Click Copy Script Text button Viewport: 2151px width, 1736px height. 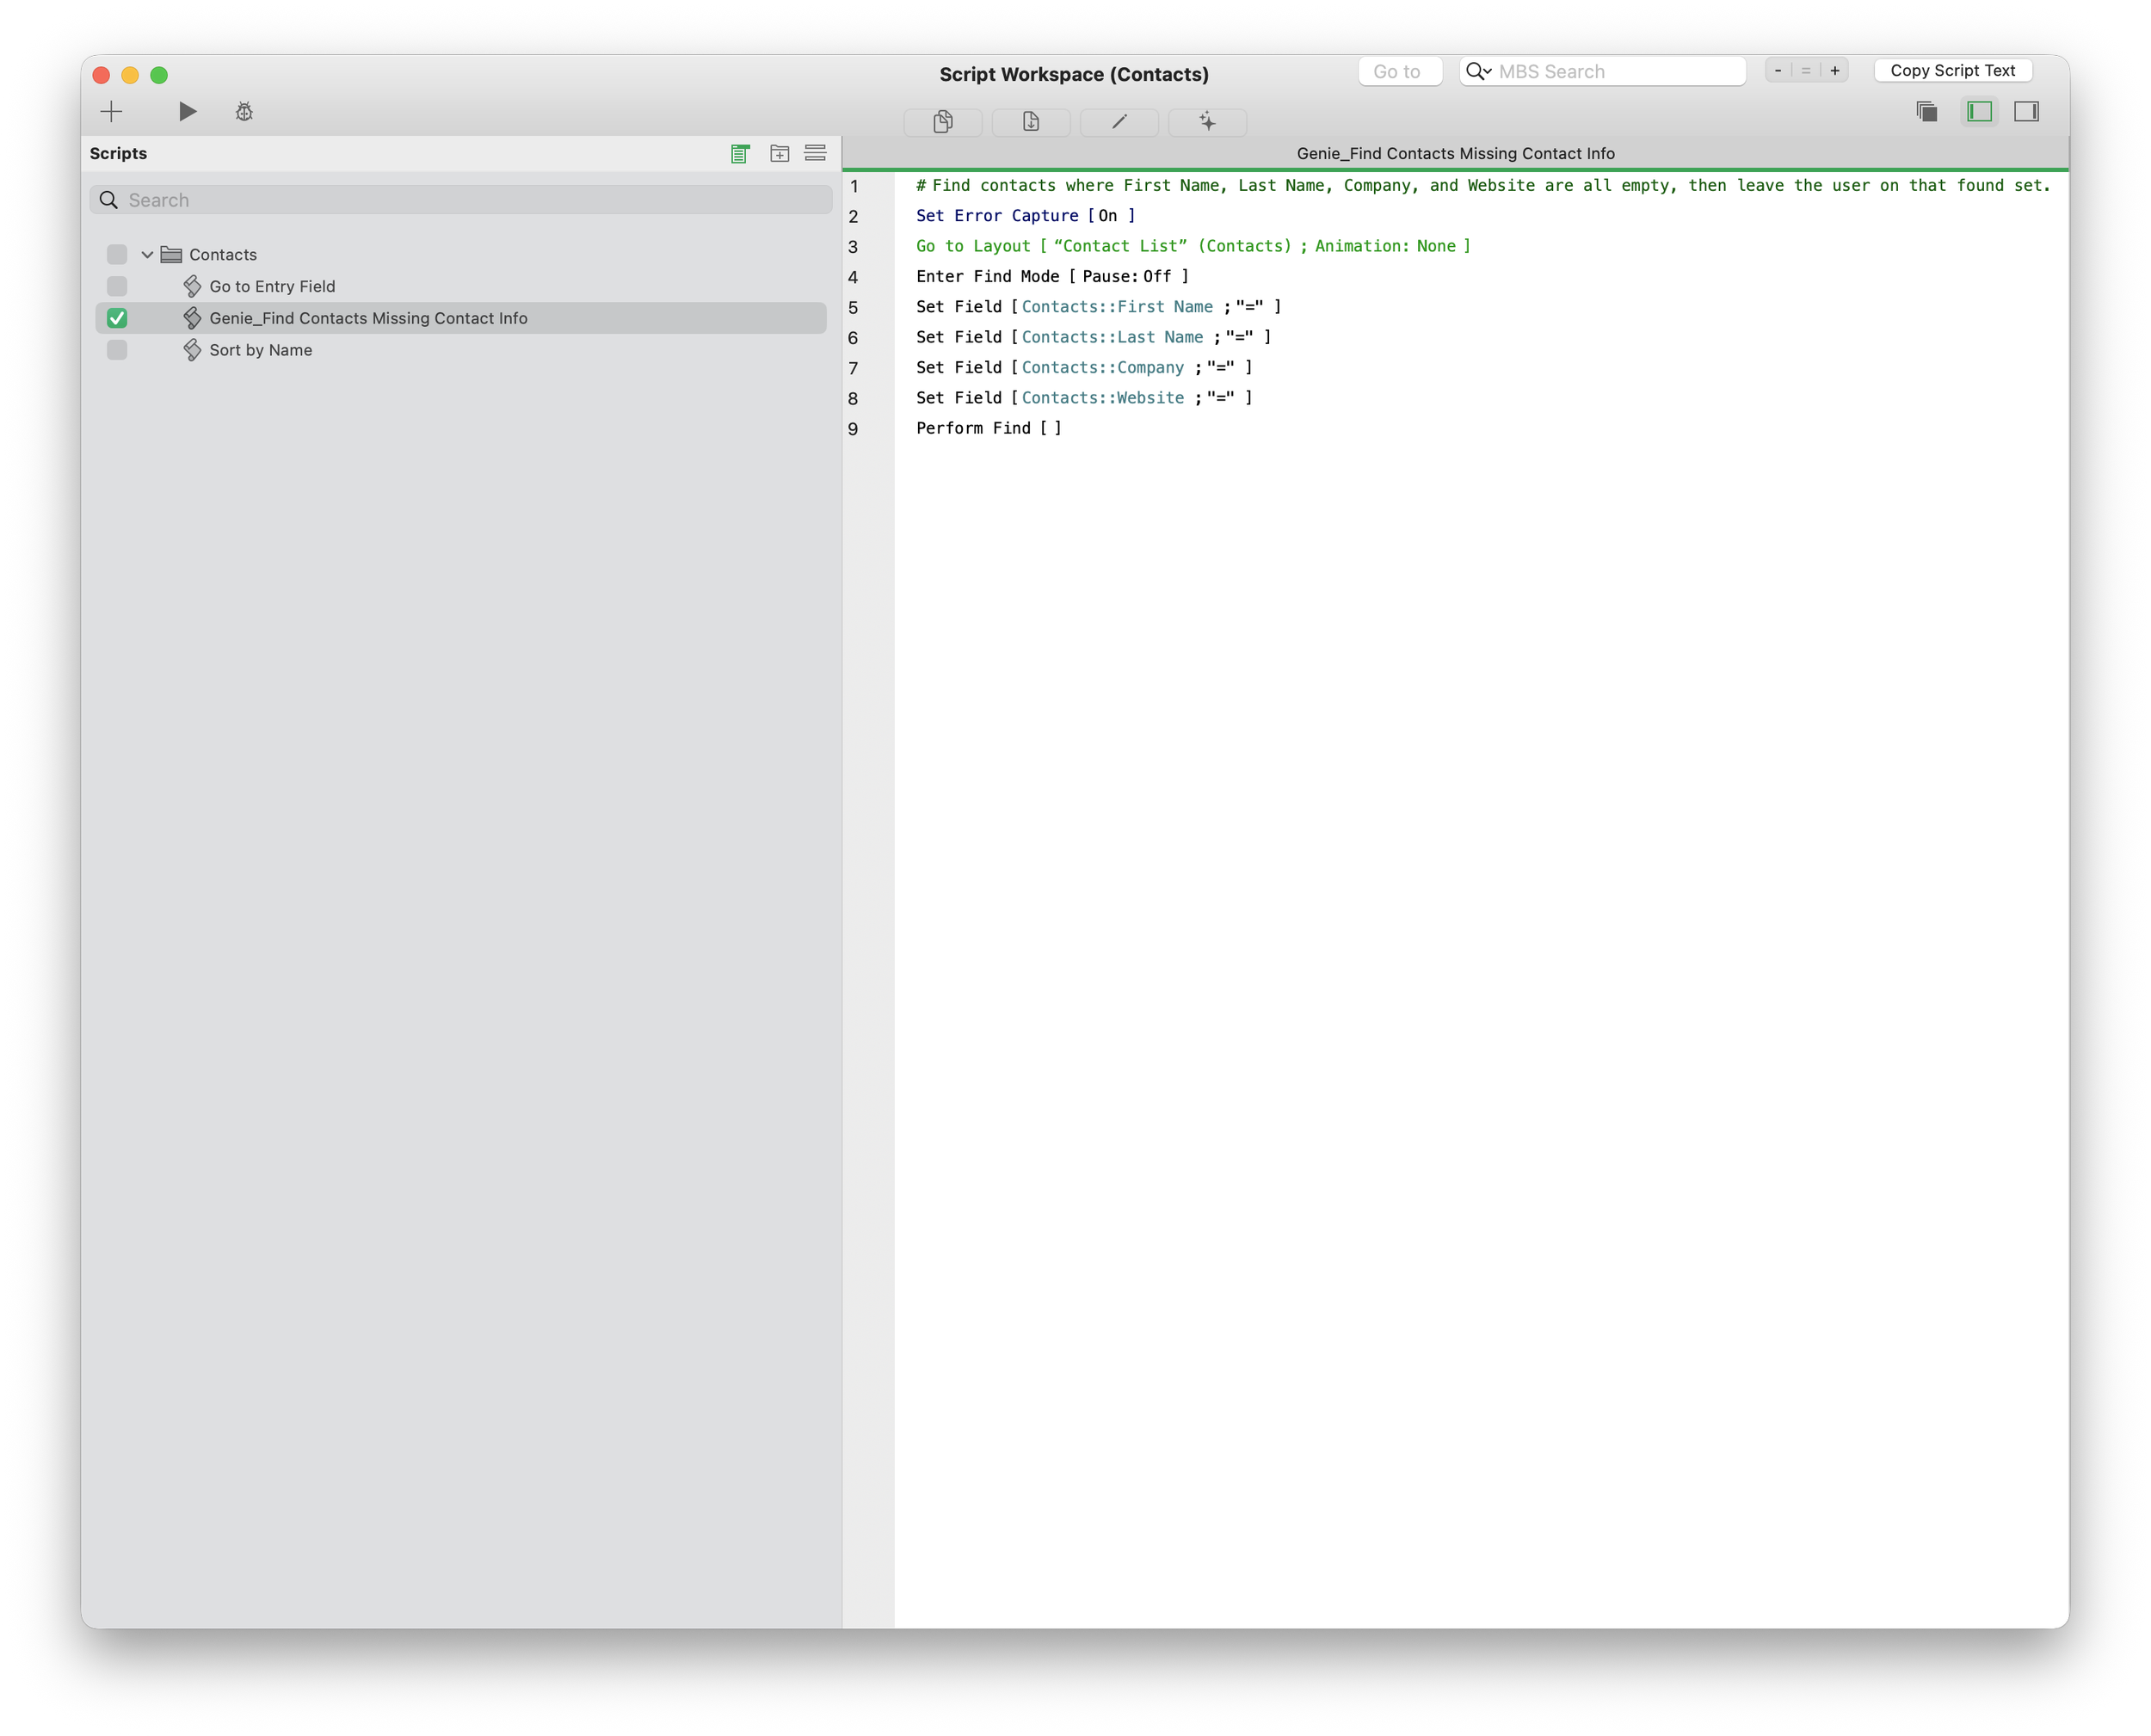[x=1952, y=70]
